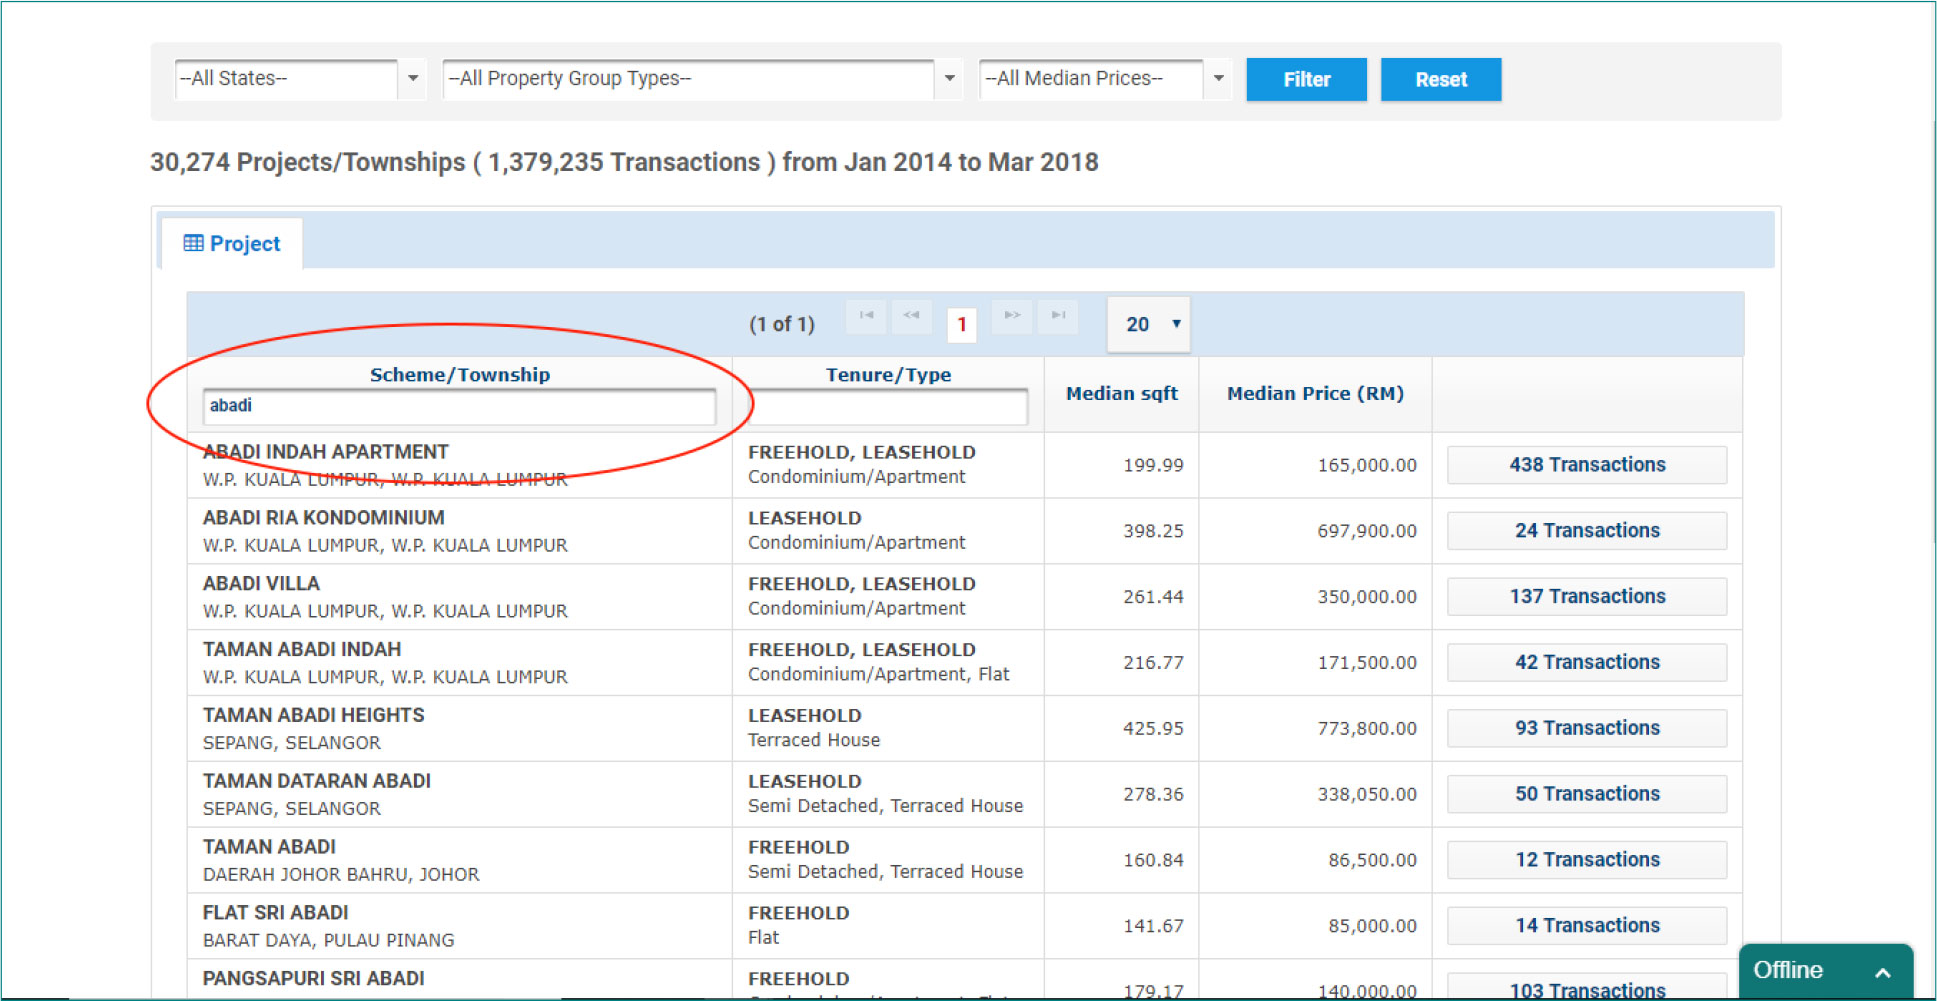
Task: Select page 1 in pagination
Action: (x=961, y=324)
